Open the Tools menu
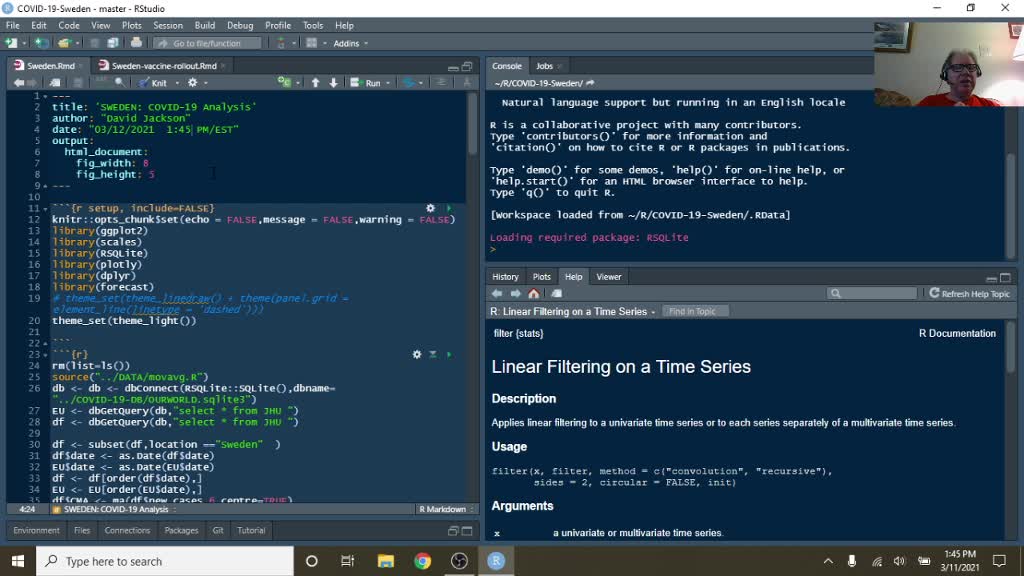Viewport: 1024px width, 576px height. (313, 25)
